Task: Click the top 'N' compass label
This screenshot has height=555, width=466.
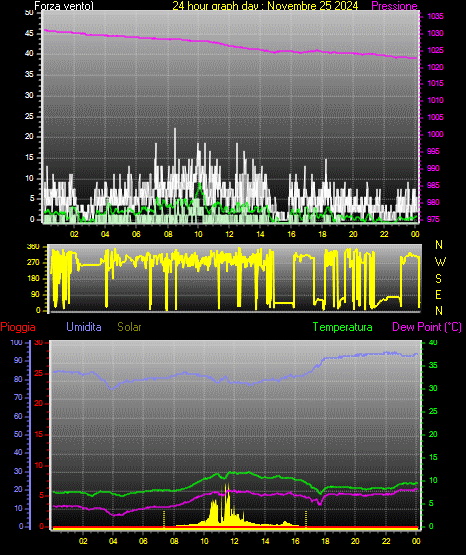Action: [439, 245]
